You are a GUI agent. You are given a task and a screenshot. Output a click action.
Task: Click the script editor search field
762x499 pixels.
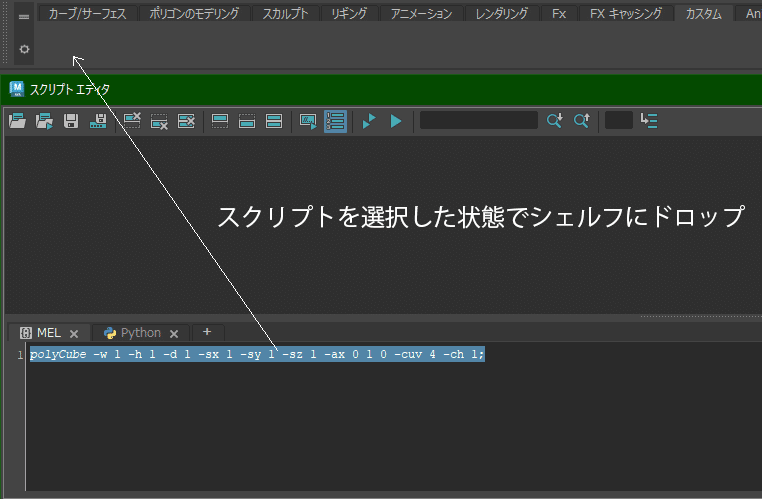[479, 120]
